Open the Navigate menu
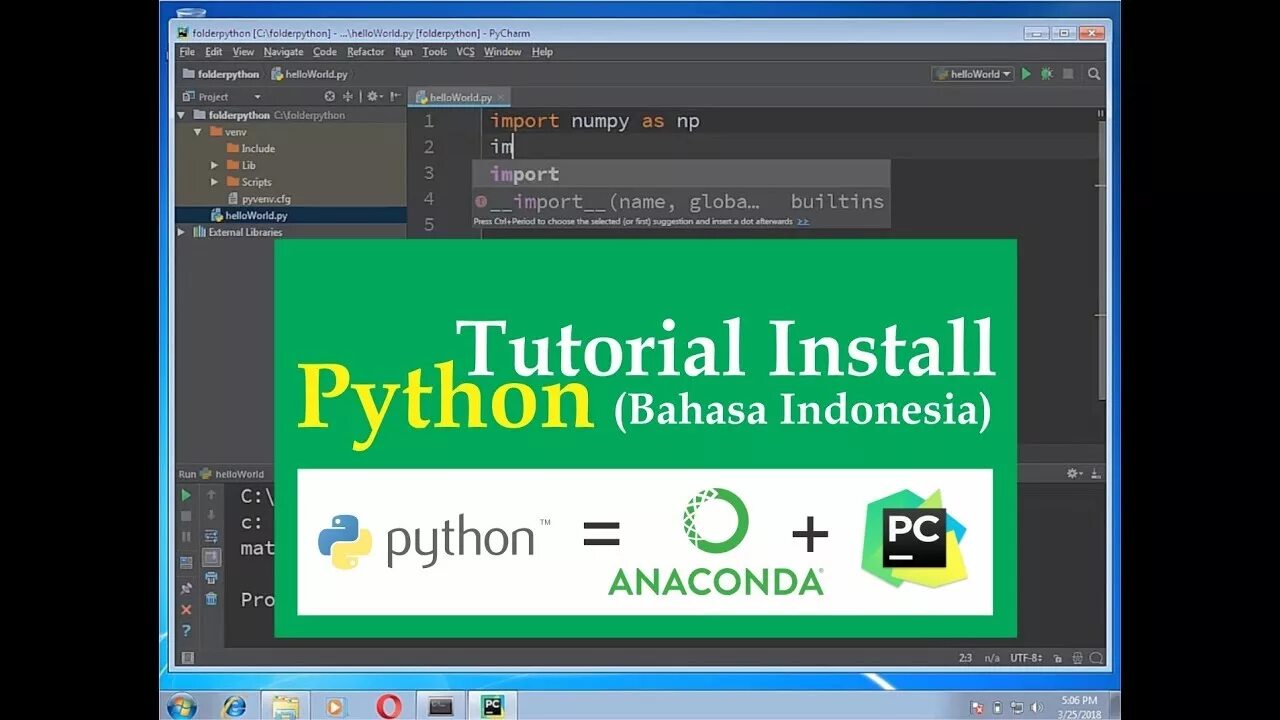The height and width of the screenshot is (720, 1280). click(283, 52)
